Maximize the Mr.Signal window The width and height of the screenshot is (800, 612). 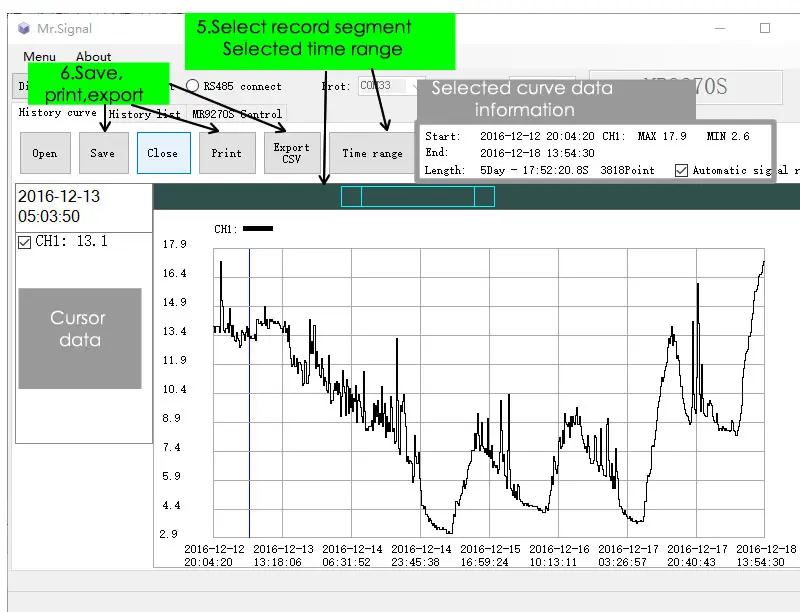click(765, 28)
